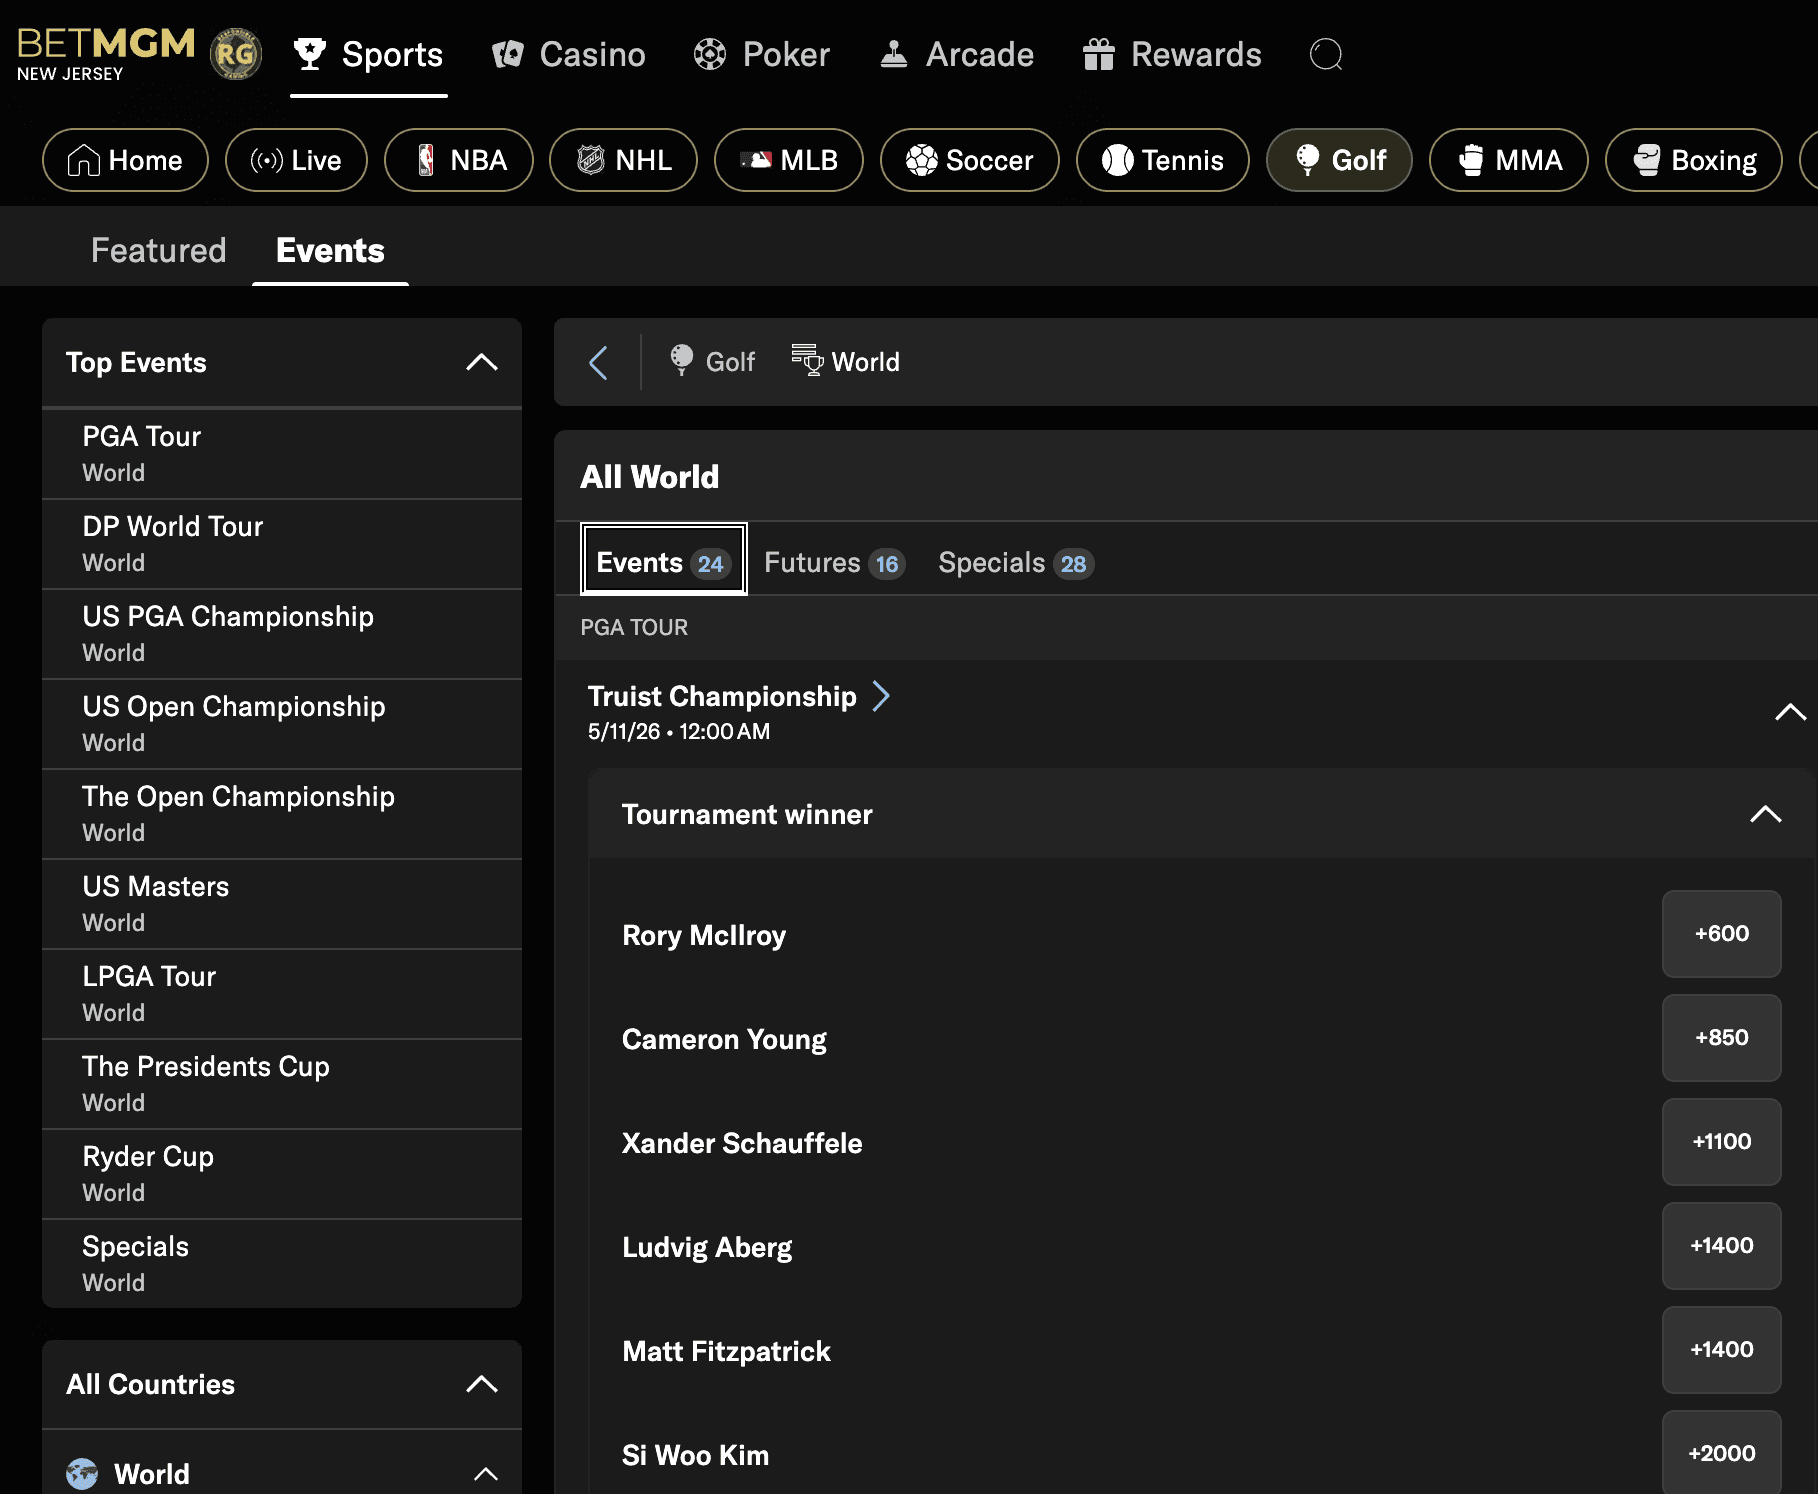This screenshot has width=1818, height=1494.
Task: Click the MLB logo icon
Action: pyautogui.click(x=756, y=160)
